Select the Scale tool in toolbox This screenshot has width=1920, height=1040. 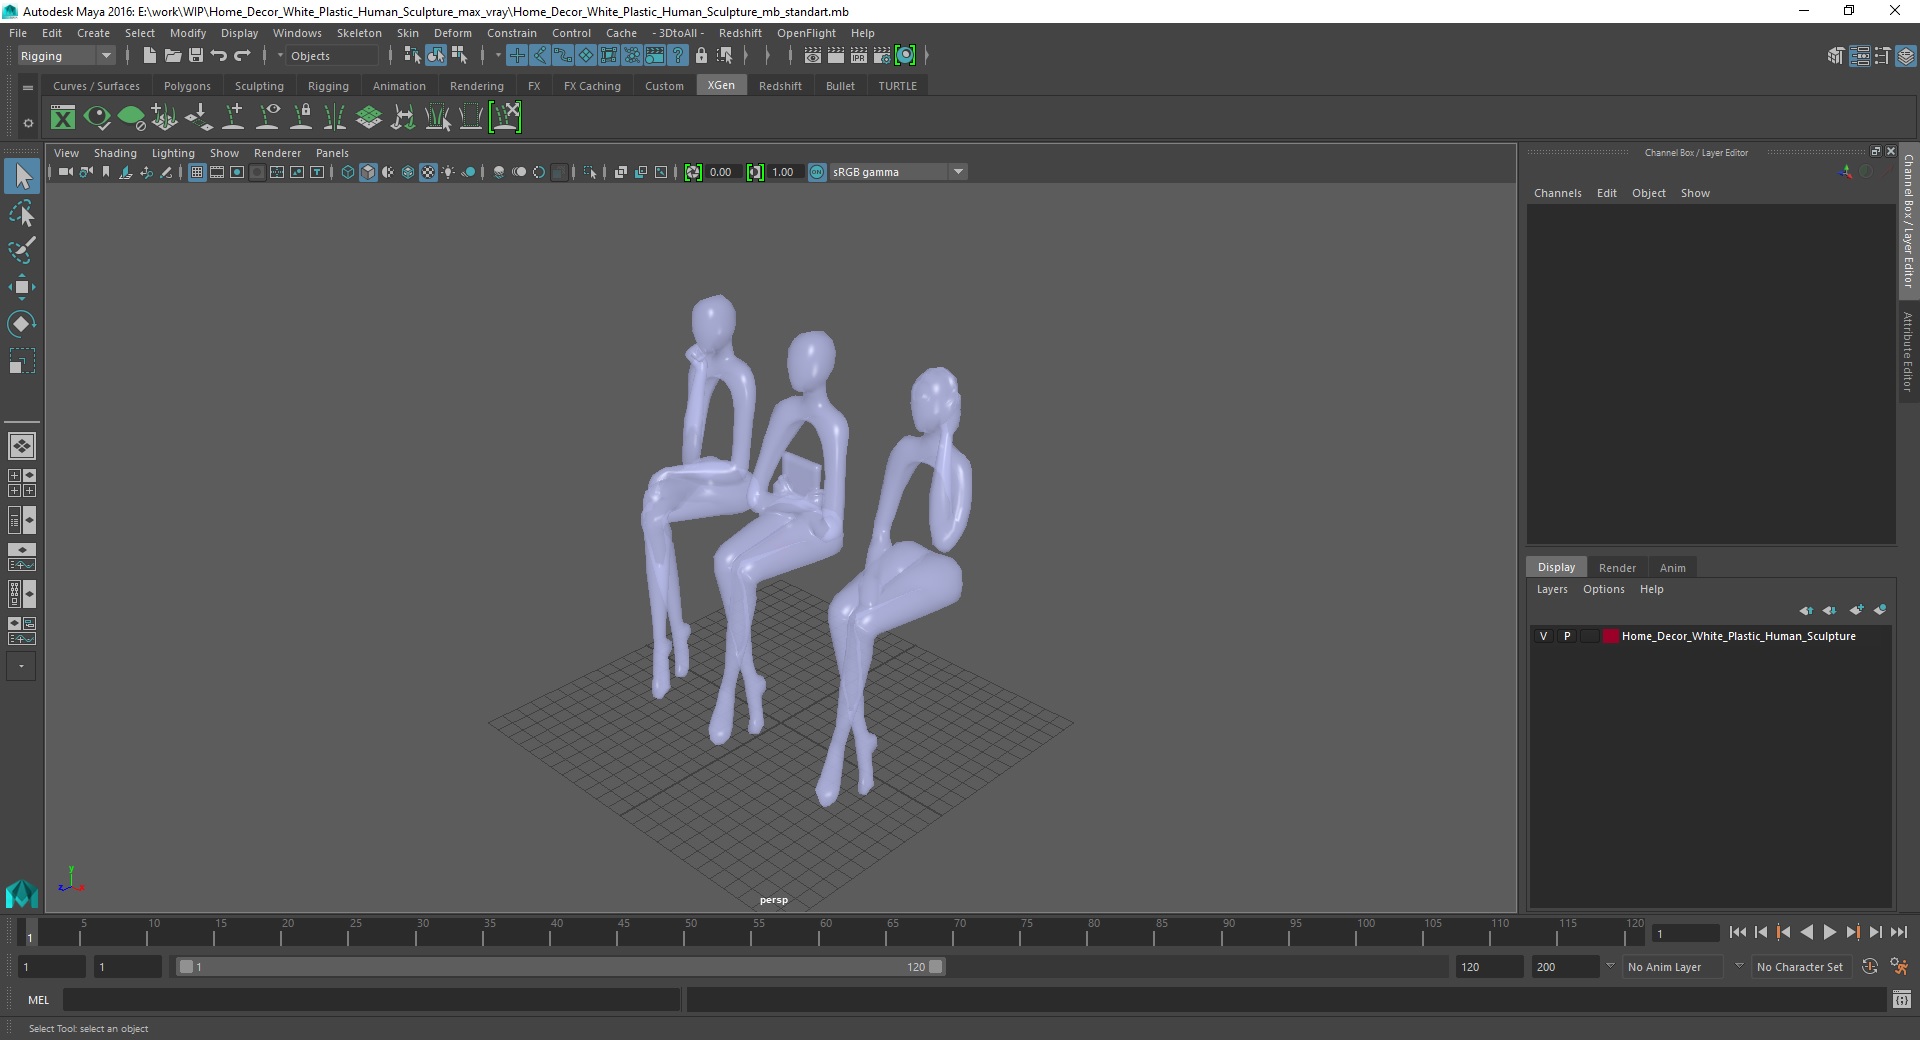coord(21,361)
